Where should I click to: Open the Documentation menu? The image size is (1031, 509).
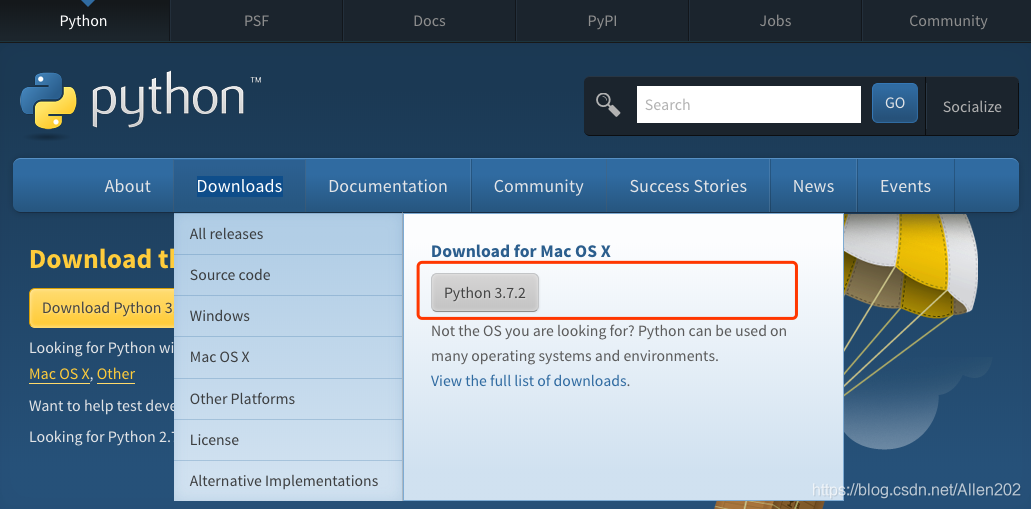click(388, 186)
